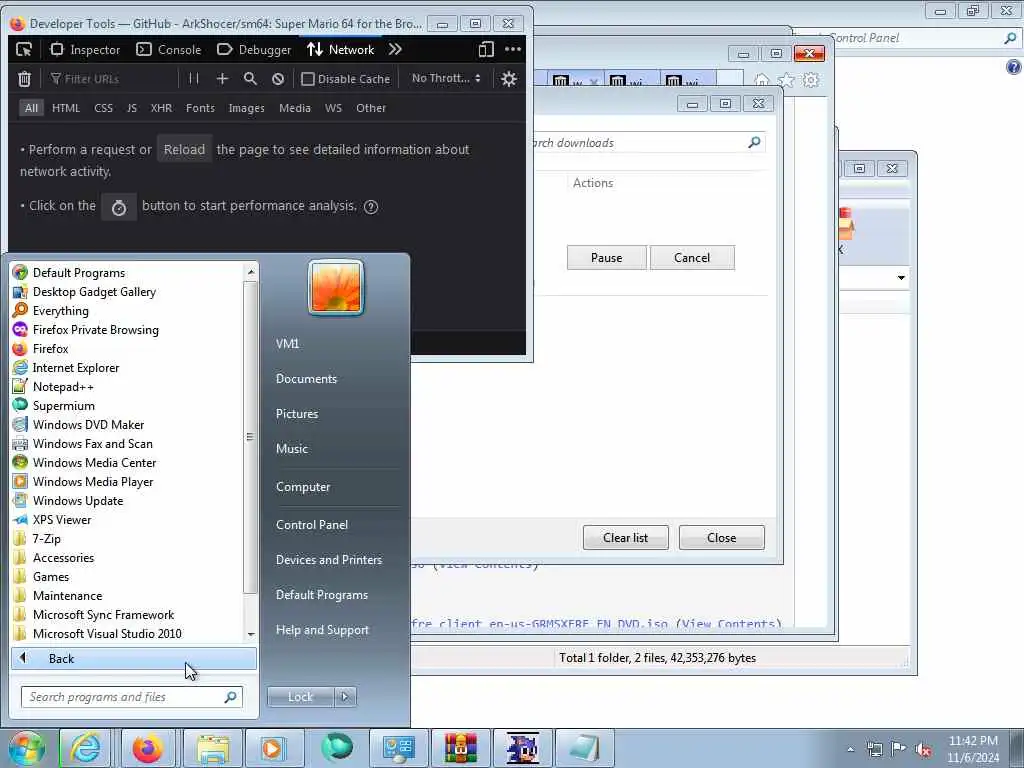Open Devices and Printers

click(x=329, y=560)
